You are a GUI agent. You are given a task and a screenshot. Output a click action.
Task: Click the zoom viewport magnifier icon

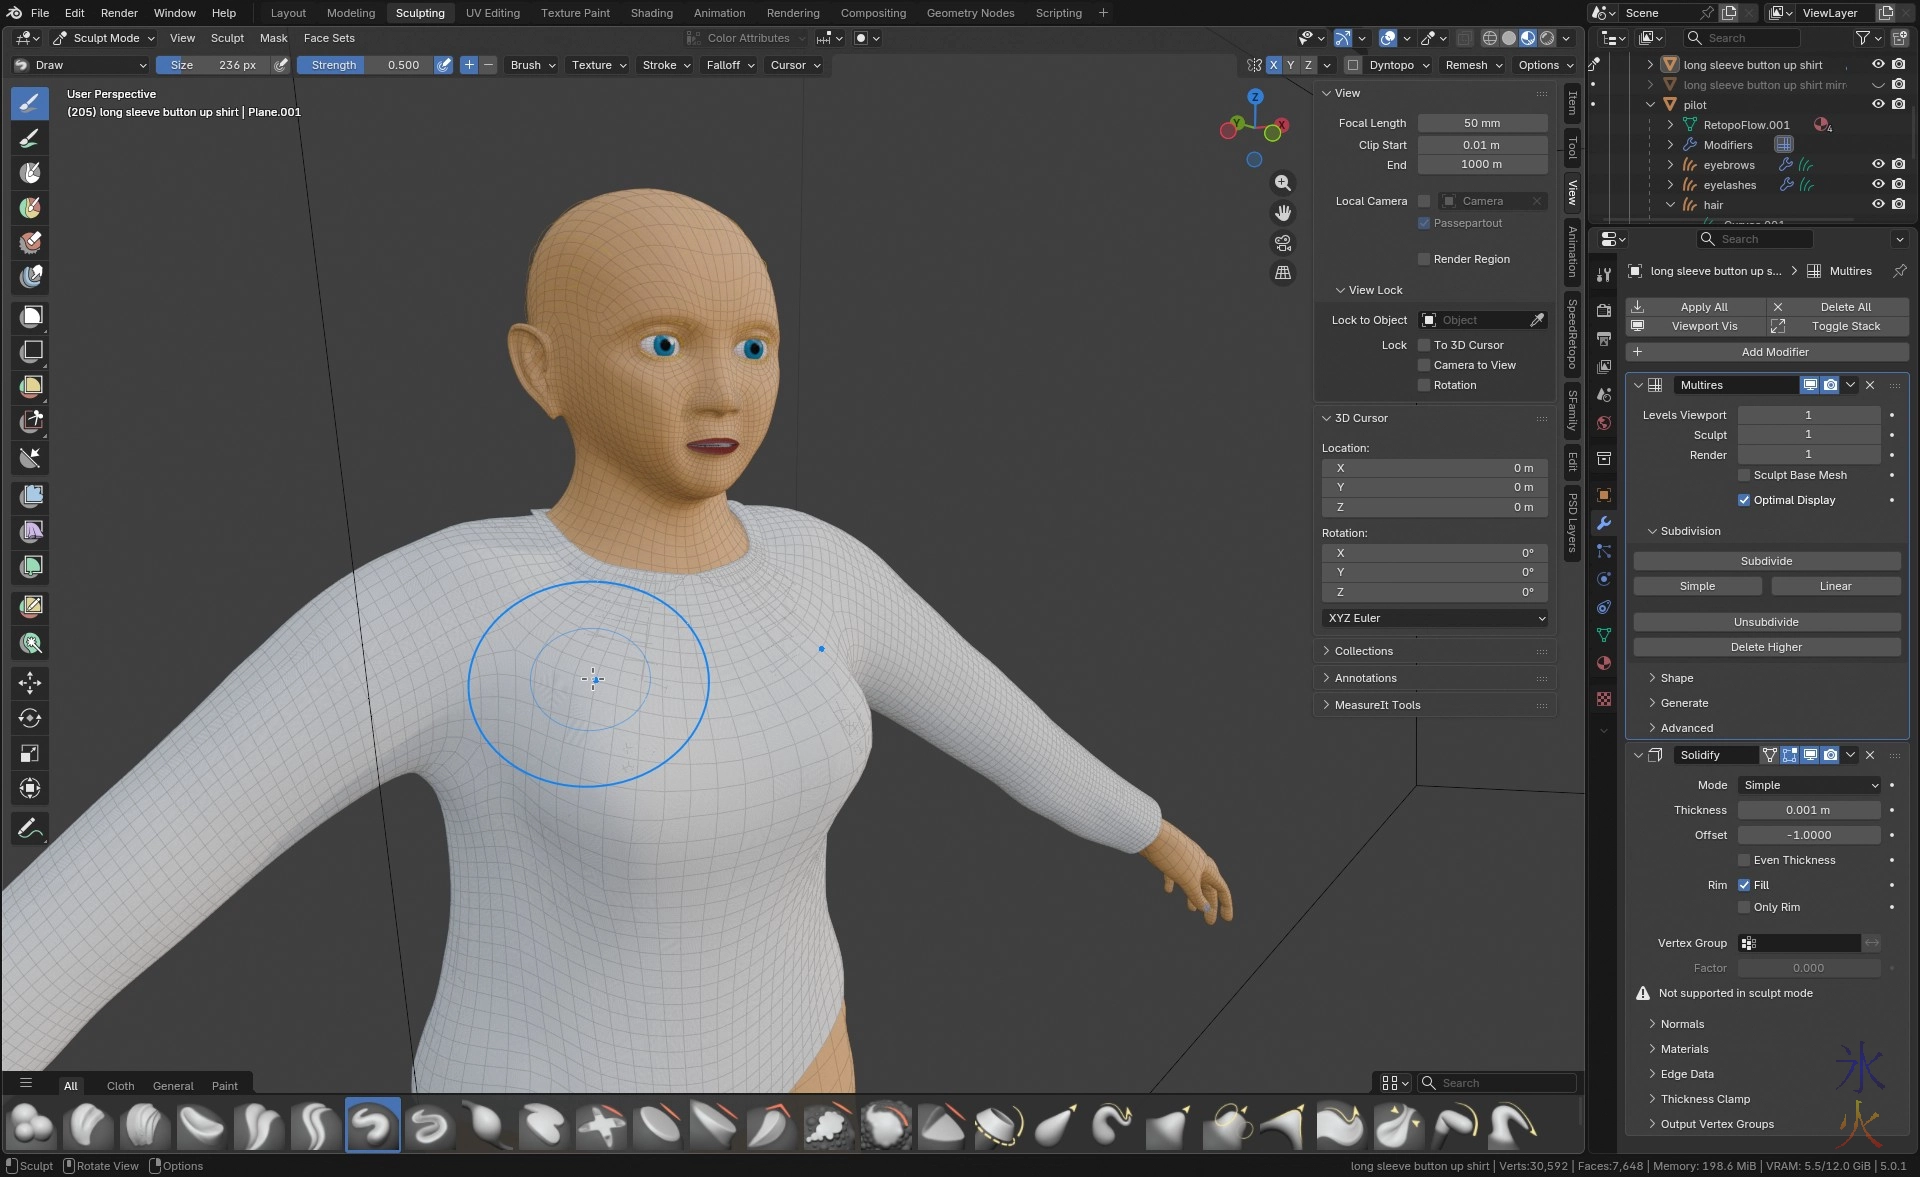[1283, 183]
